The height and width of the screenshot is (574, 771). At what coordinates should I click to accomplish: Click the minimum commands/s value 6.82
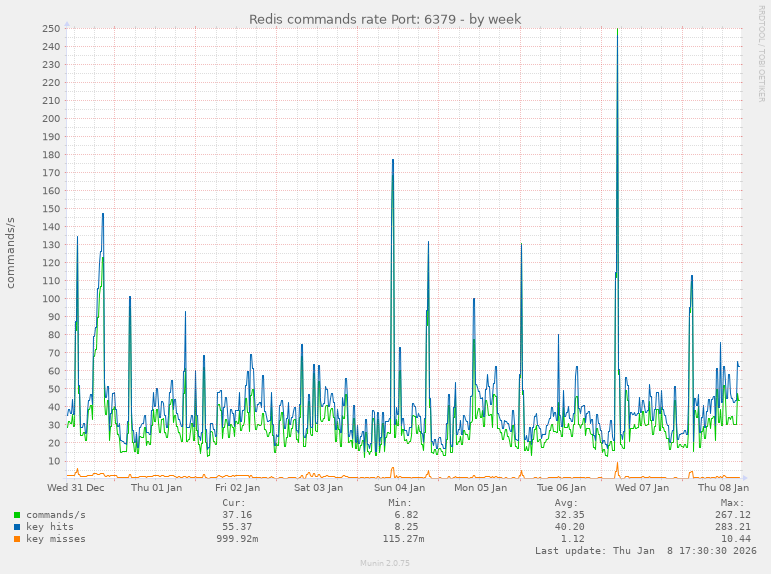coord(406,515)
